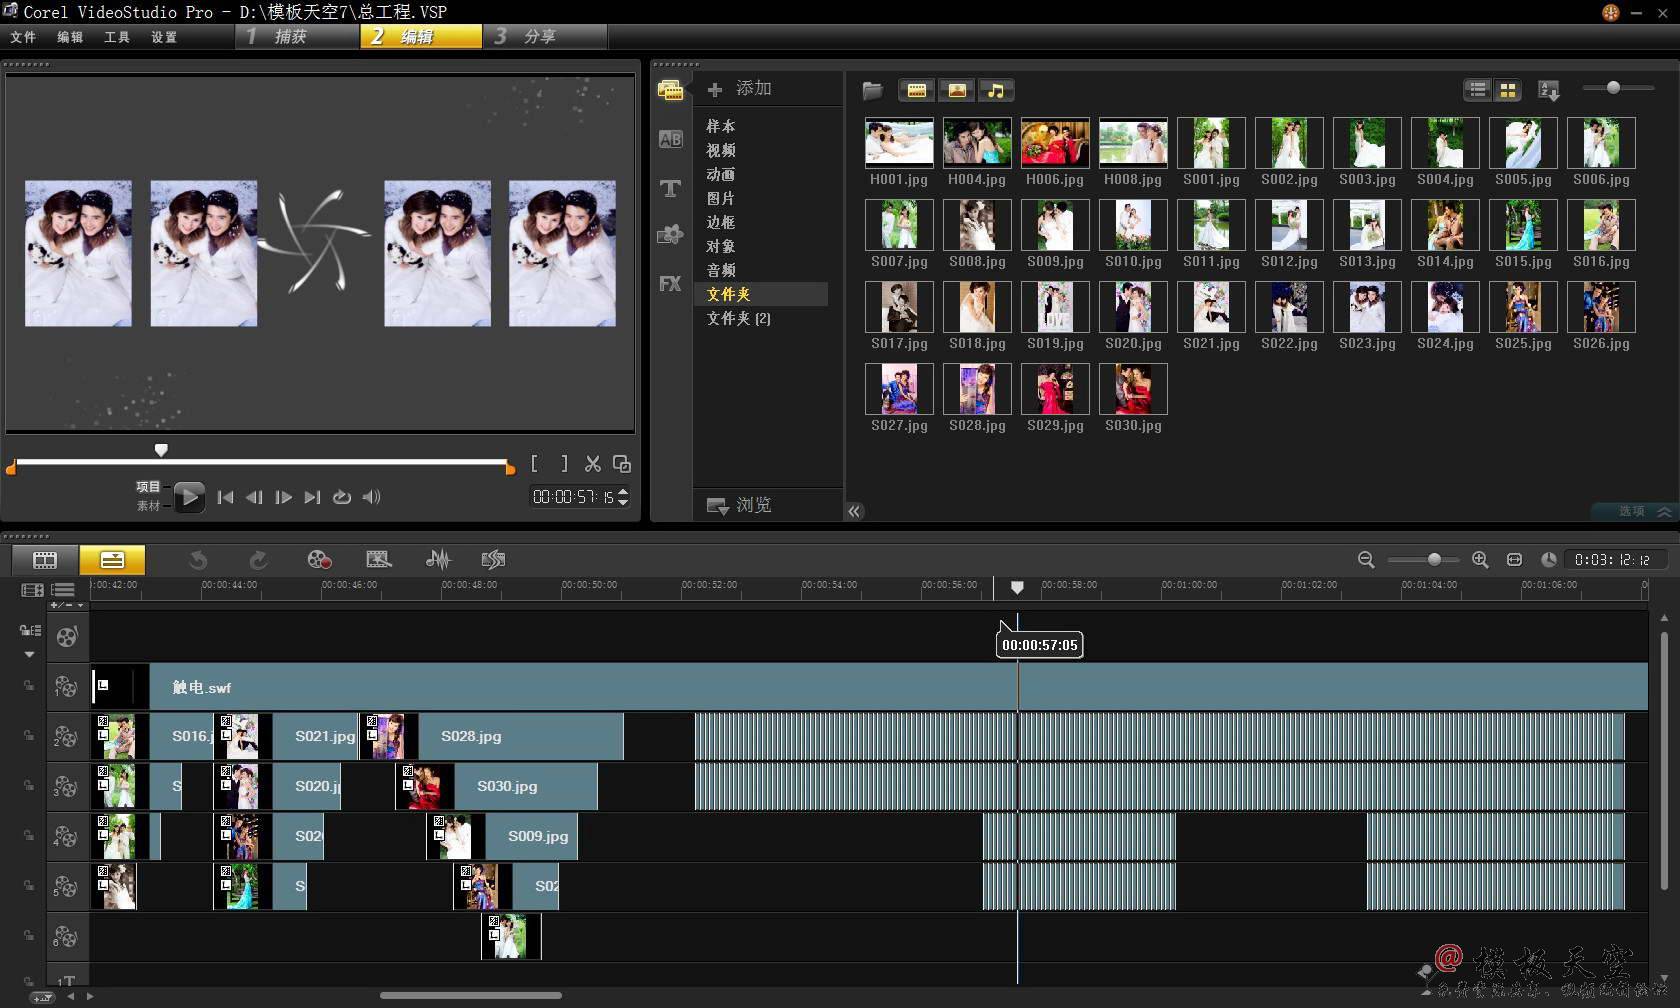Select the 边框 library category
This screenshot has width=1680, height=1008.
(x=721, y=222)
